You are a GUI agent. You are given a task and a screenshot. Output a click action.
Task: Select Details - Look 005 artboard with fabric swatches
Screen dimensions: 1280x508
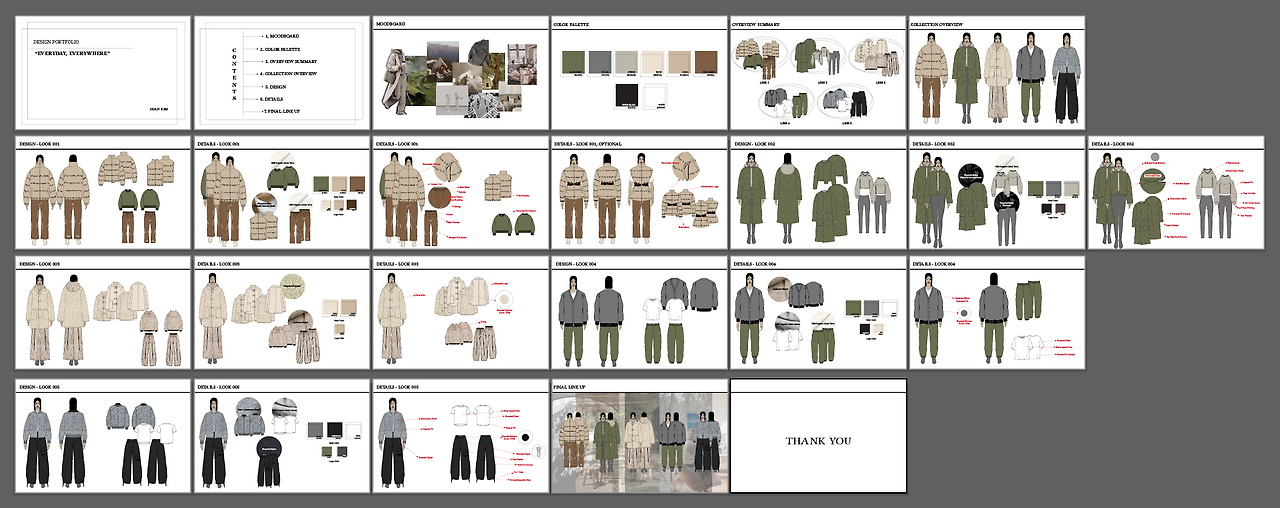pos(281,435)
